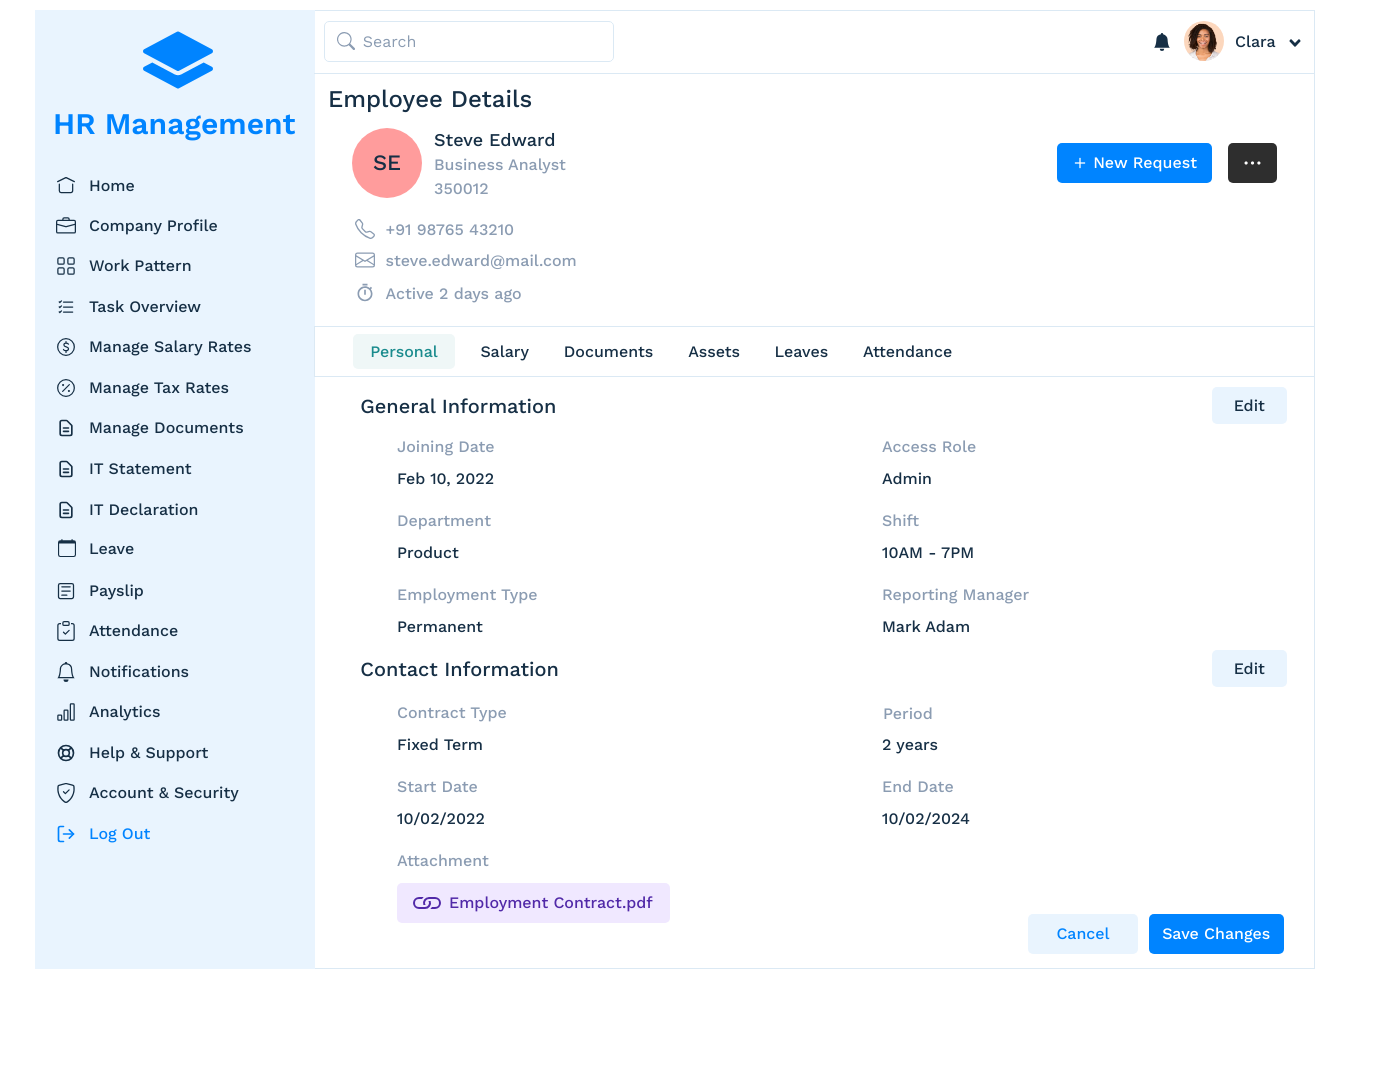
Task: Click the HR Management logo icon
Action: pos(177,60)
